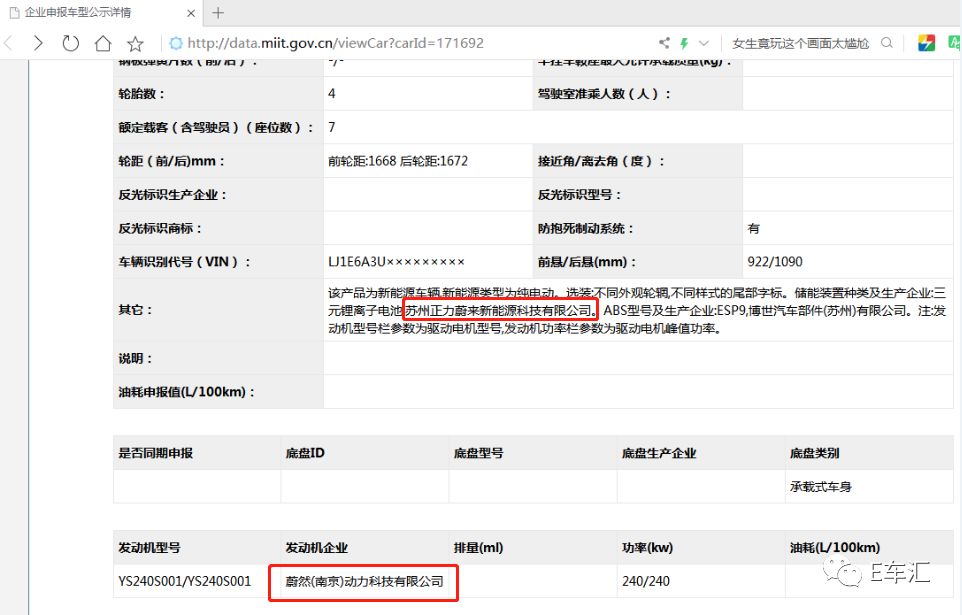This screenshot has width=962, height=615.
Task: Click the 反光标识商标 label
Action: click(160, 228)
